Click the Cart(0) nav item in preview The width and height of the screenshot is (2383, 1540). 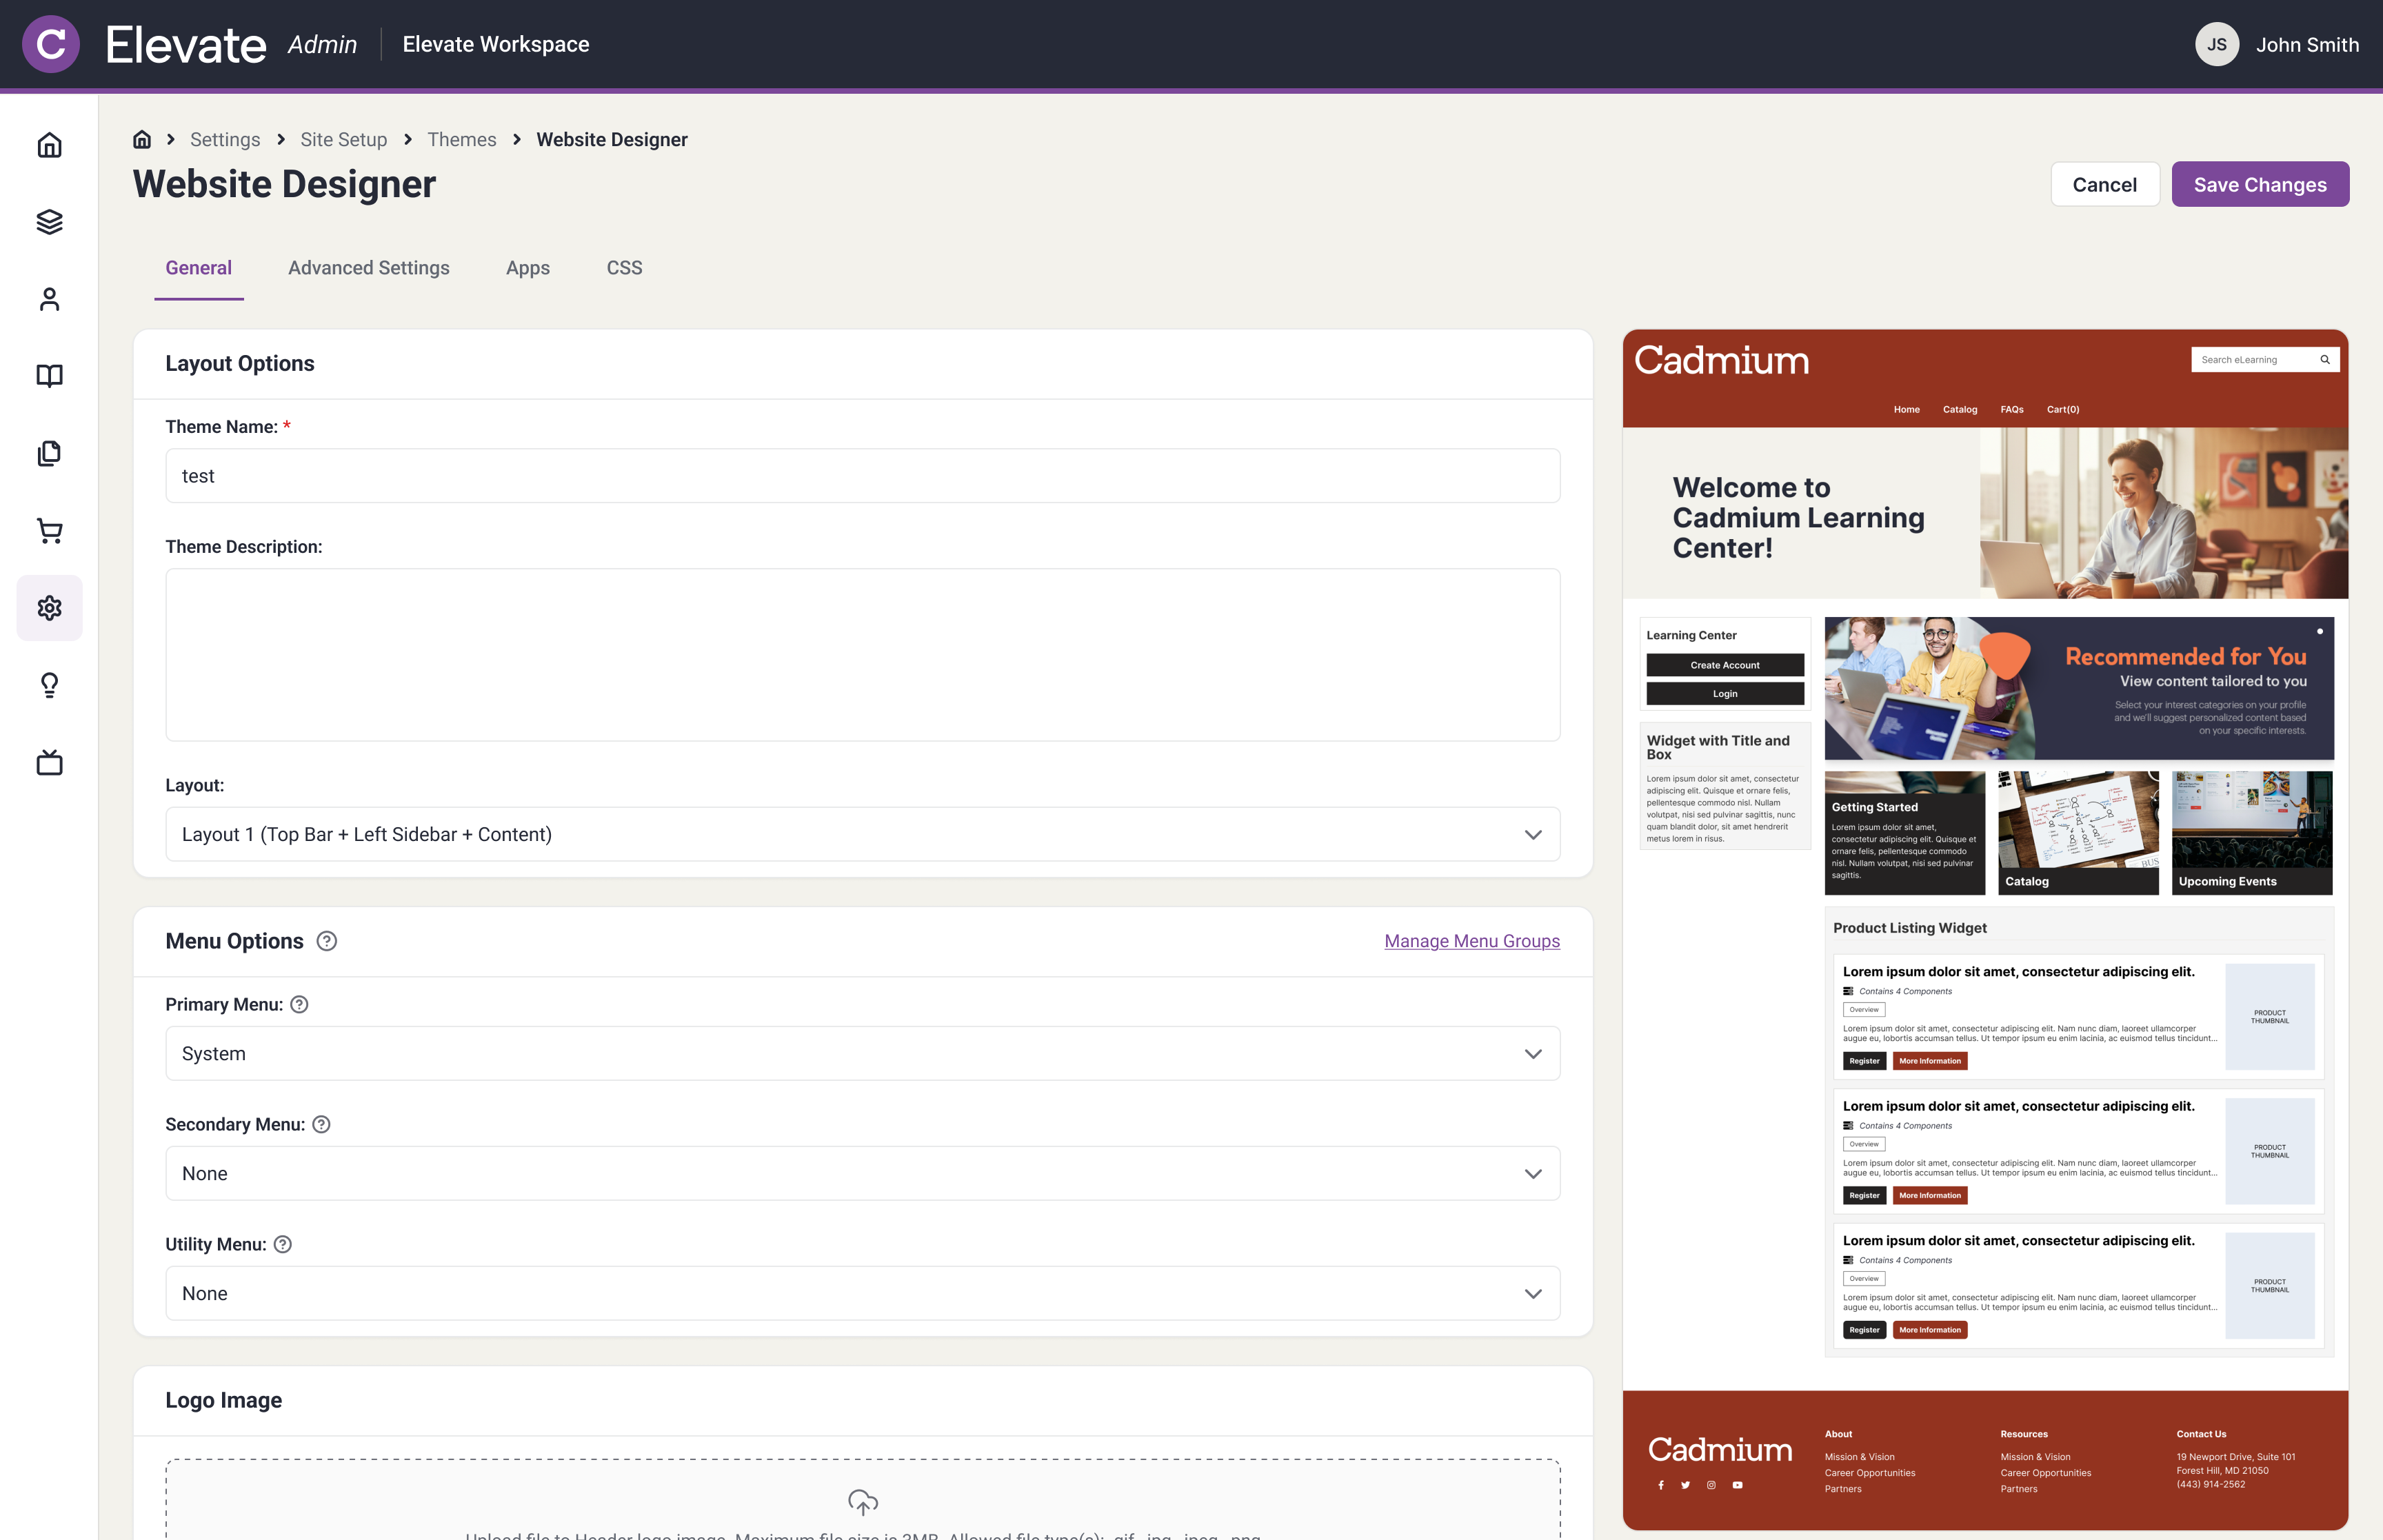2062,410
